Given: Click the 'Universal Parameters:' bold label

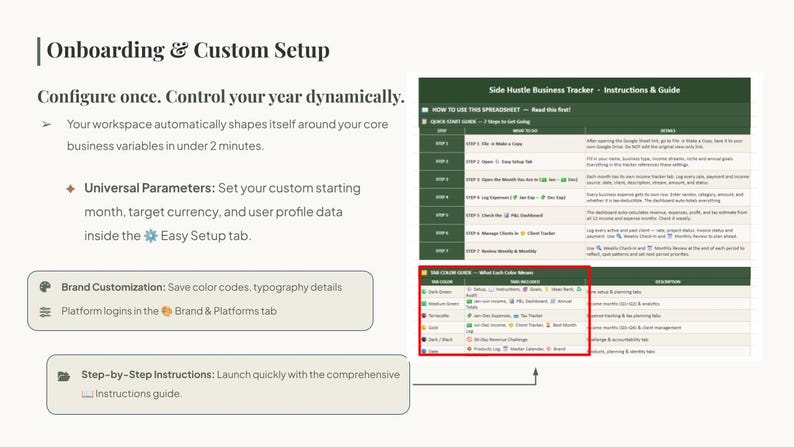Looking at the screenshot, I should pyautogui.click(x=150, y=188).
